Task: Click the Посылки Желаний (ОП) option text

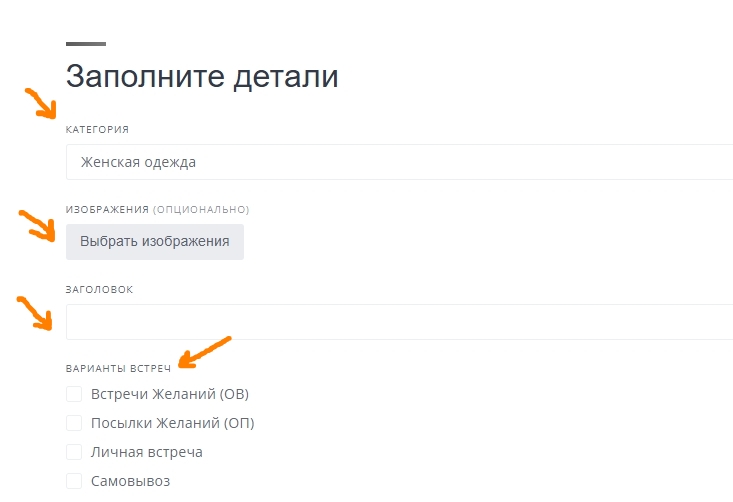Action: tap(172, 423)
